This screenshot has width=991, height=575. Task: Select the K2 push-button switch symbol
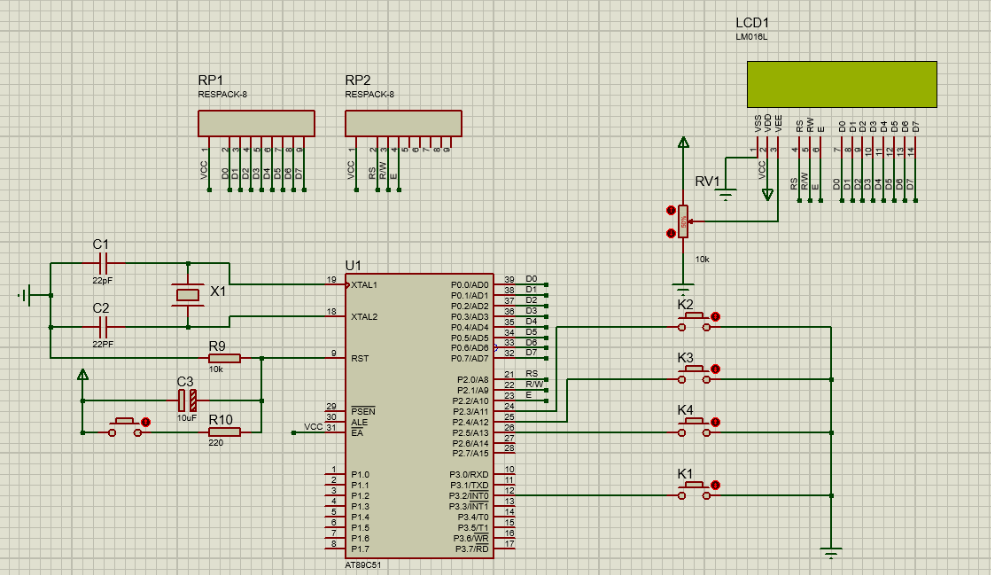694,322
